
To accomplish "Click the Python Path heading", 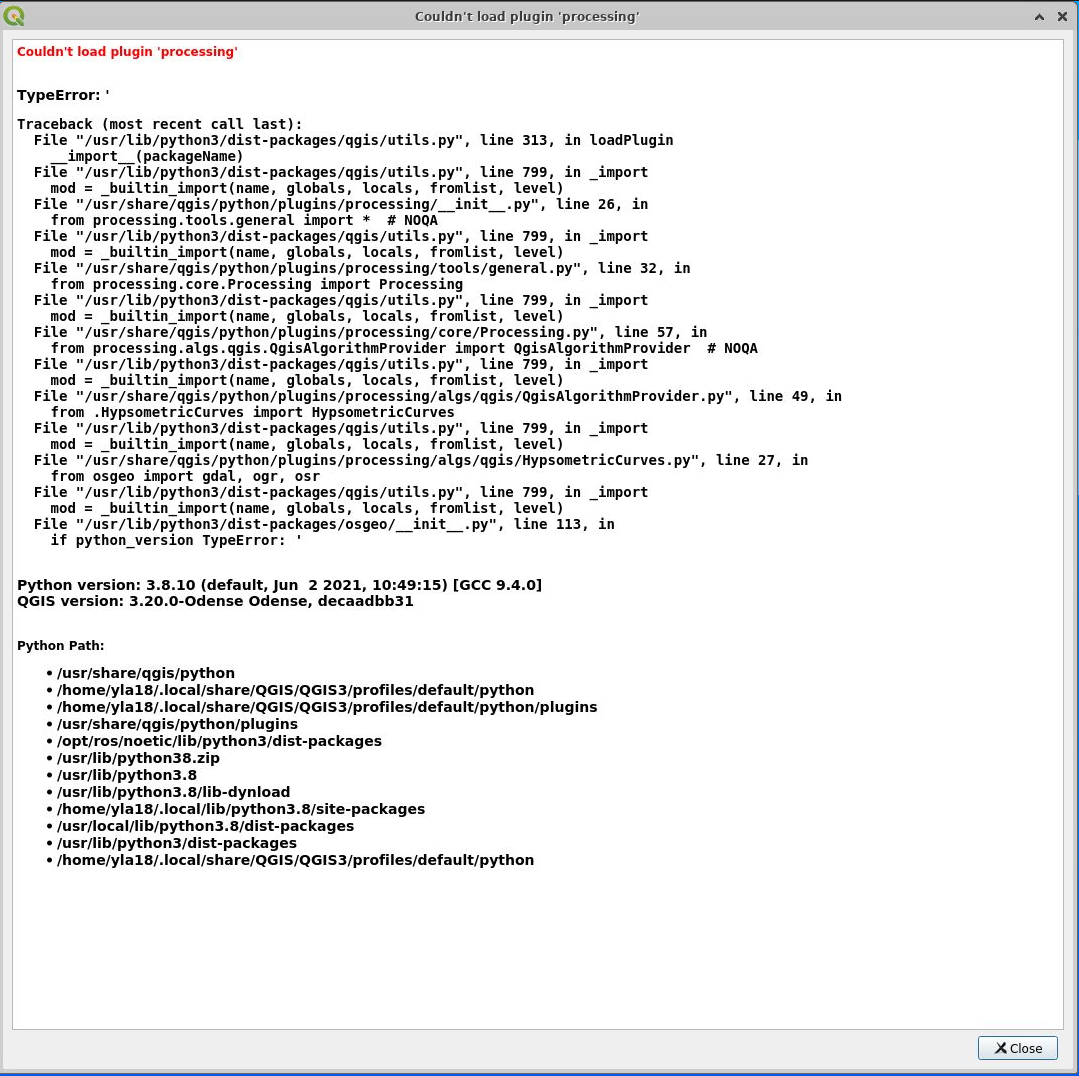I will 60,645.
